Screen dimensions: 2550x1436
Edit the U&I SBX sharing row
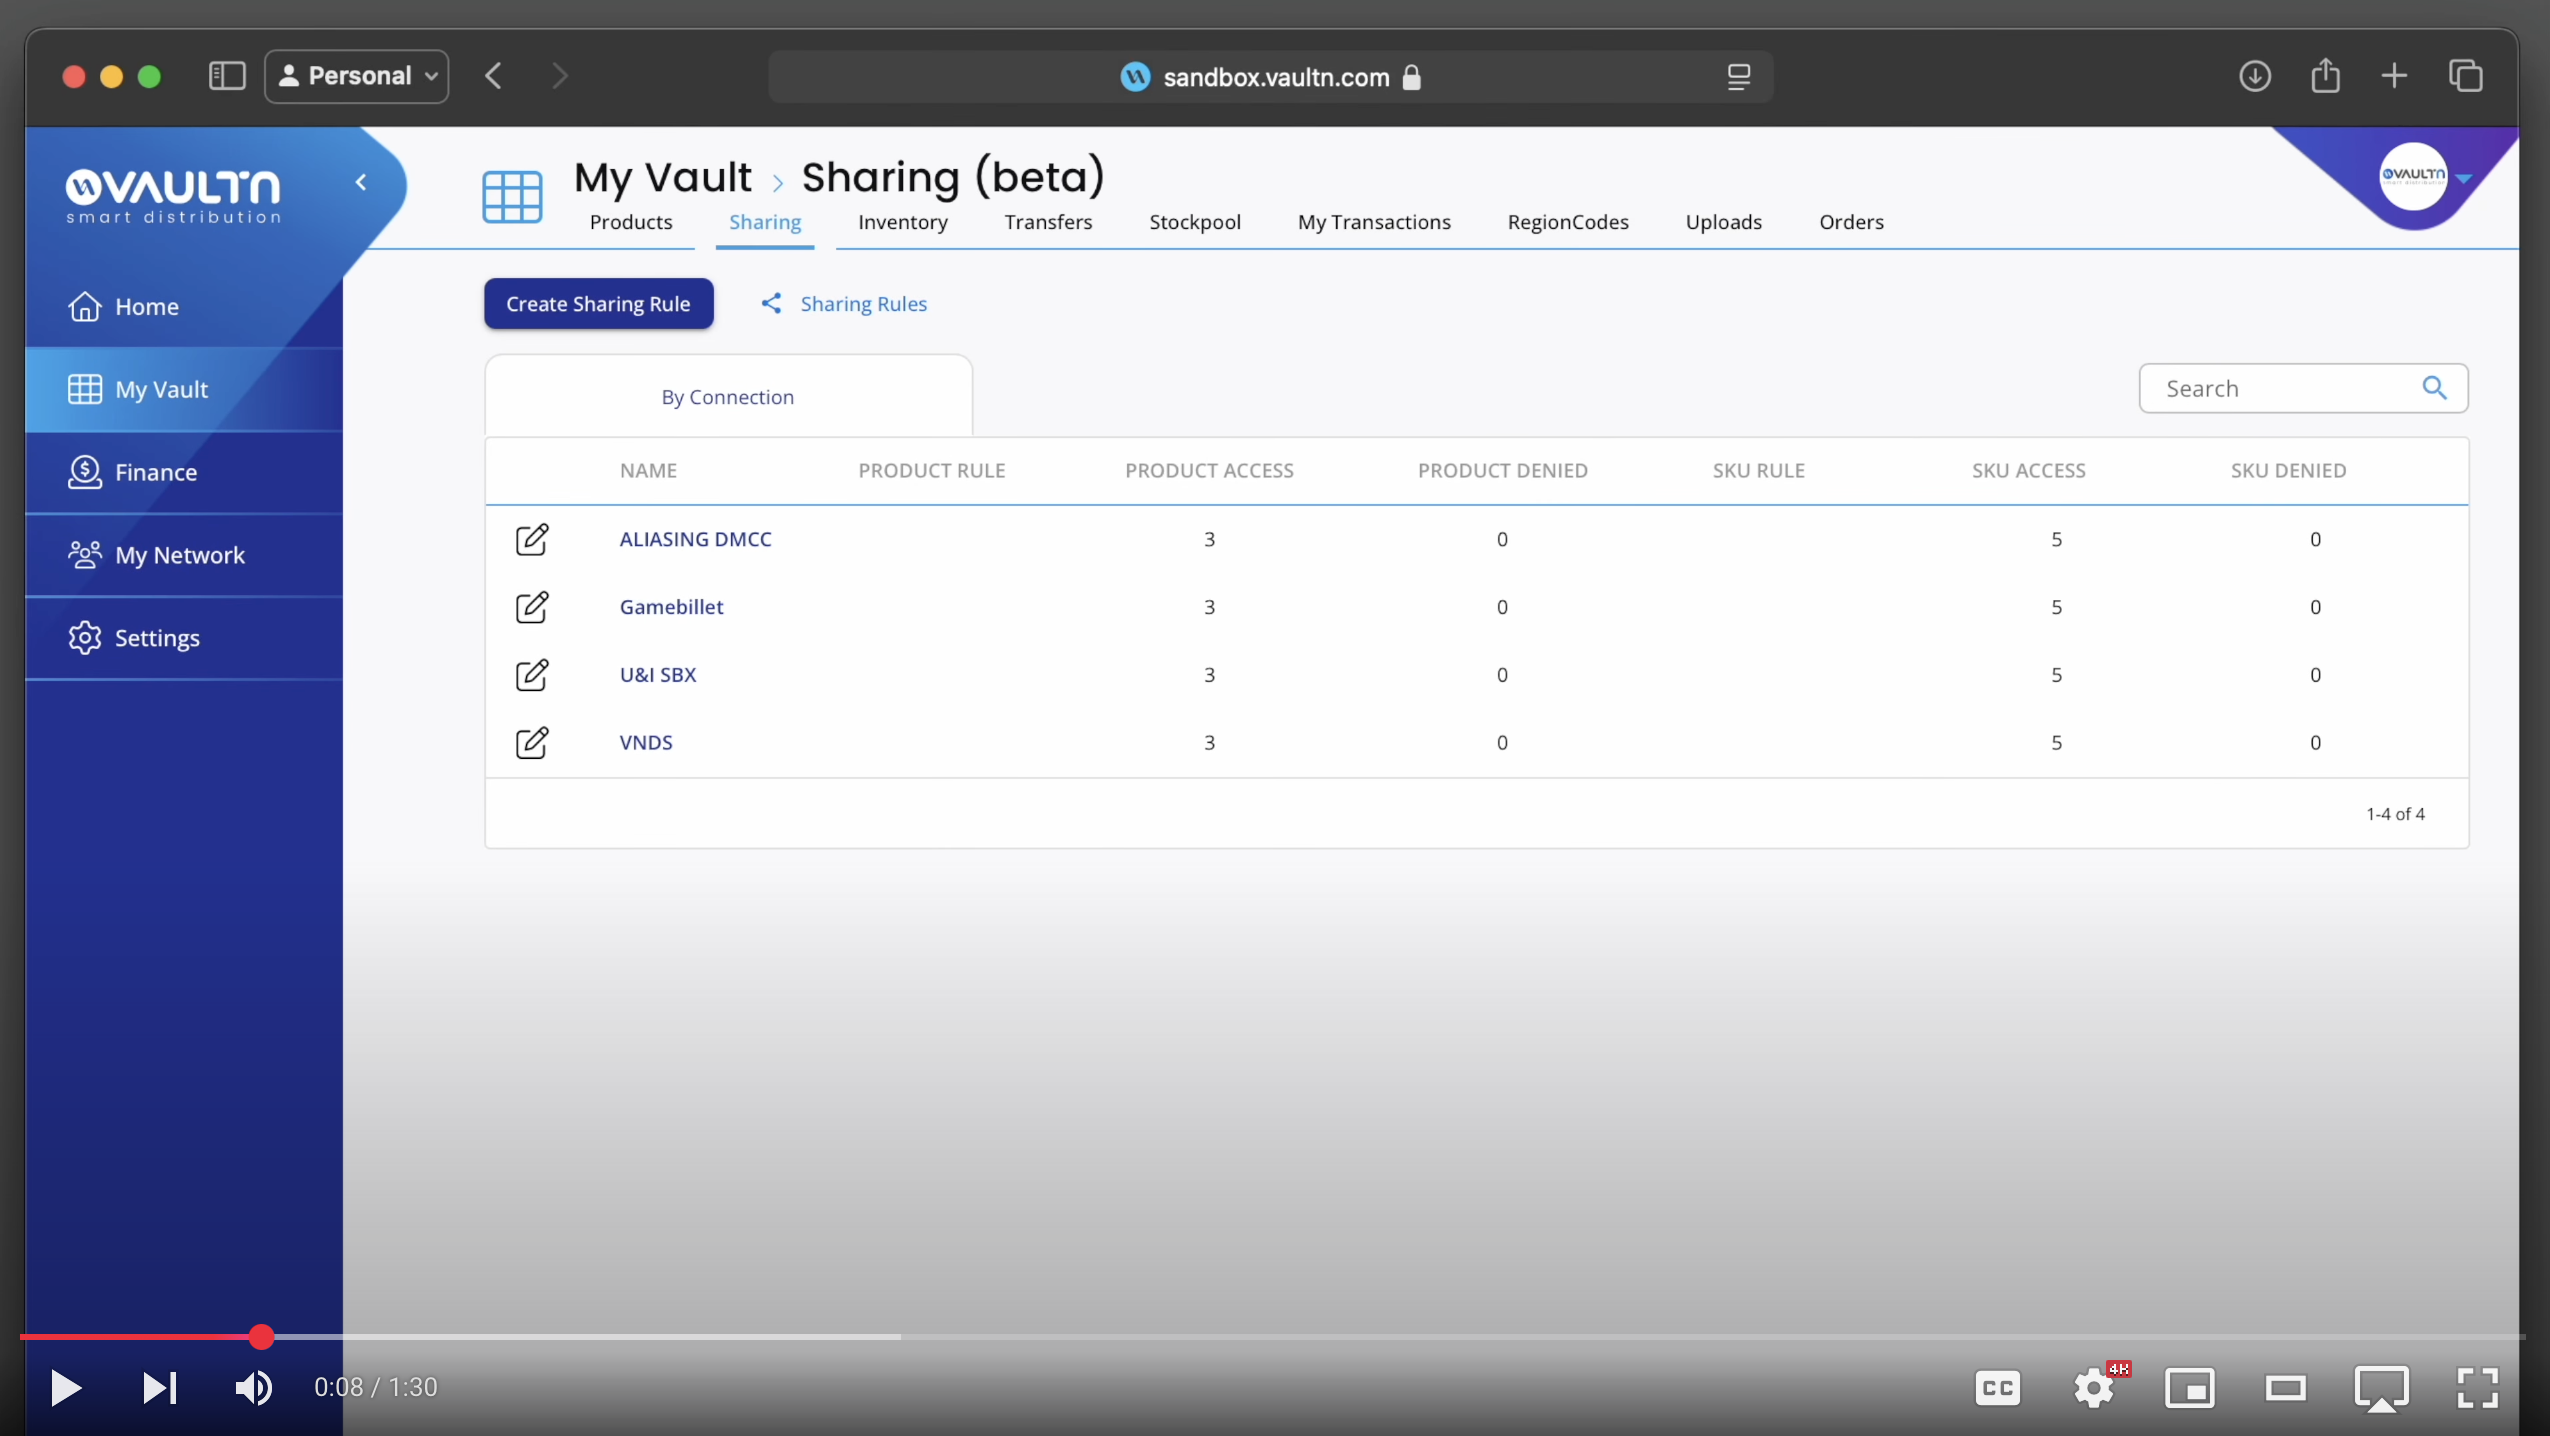pos(532,675)
